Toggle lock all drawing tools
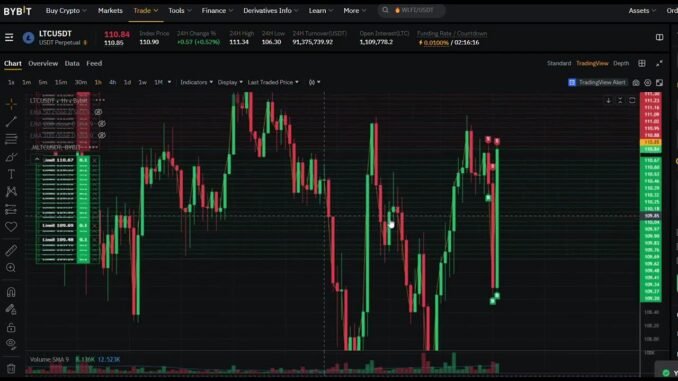 tap(11, 327)
